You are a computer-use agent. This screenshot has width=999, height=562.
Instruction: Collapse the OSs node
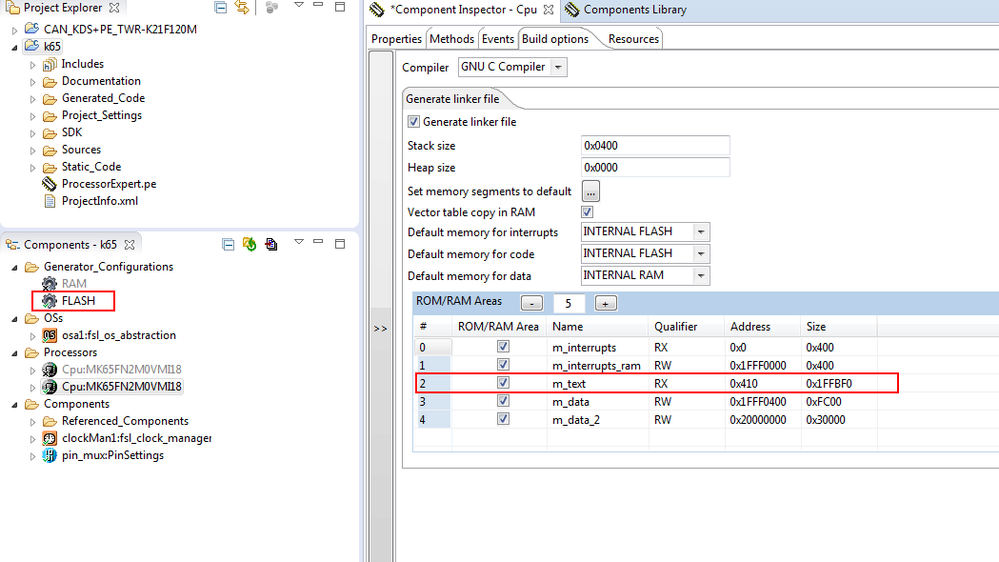tap(15, 319)
